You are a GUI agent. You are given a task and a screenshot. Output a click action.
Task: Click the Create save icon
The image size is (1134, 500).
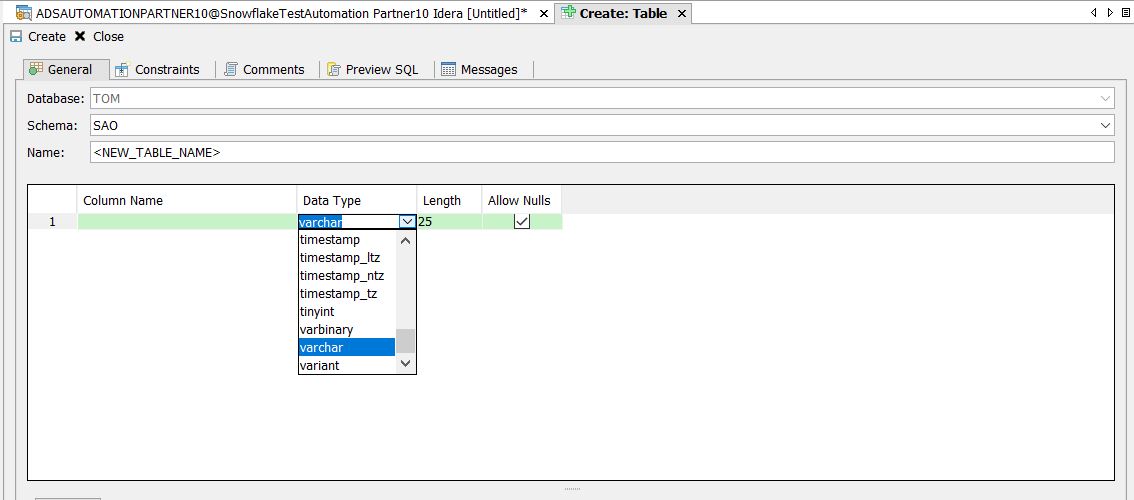(x=16, y=37)
